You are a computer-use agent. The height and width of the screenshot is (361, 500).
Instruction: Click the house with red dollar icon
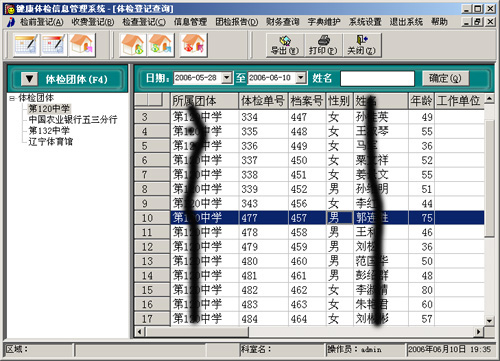tap(193, 45)
